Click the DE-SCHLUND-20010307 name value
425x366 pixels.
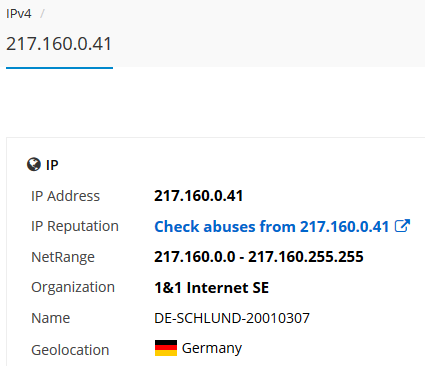pos(232,318)
